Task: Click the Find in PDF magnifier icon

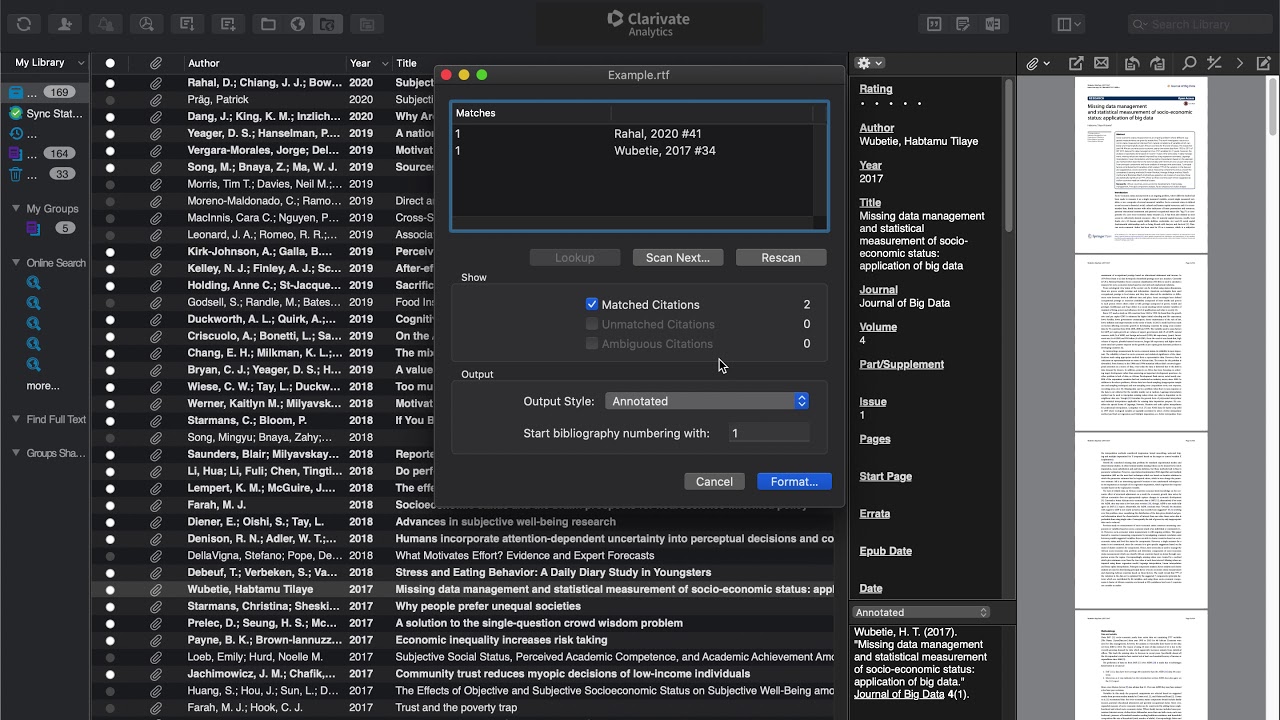Action: (1189, 63)
